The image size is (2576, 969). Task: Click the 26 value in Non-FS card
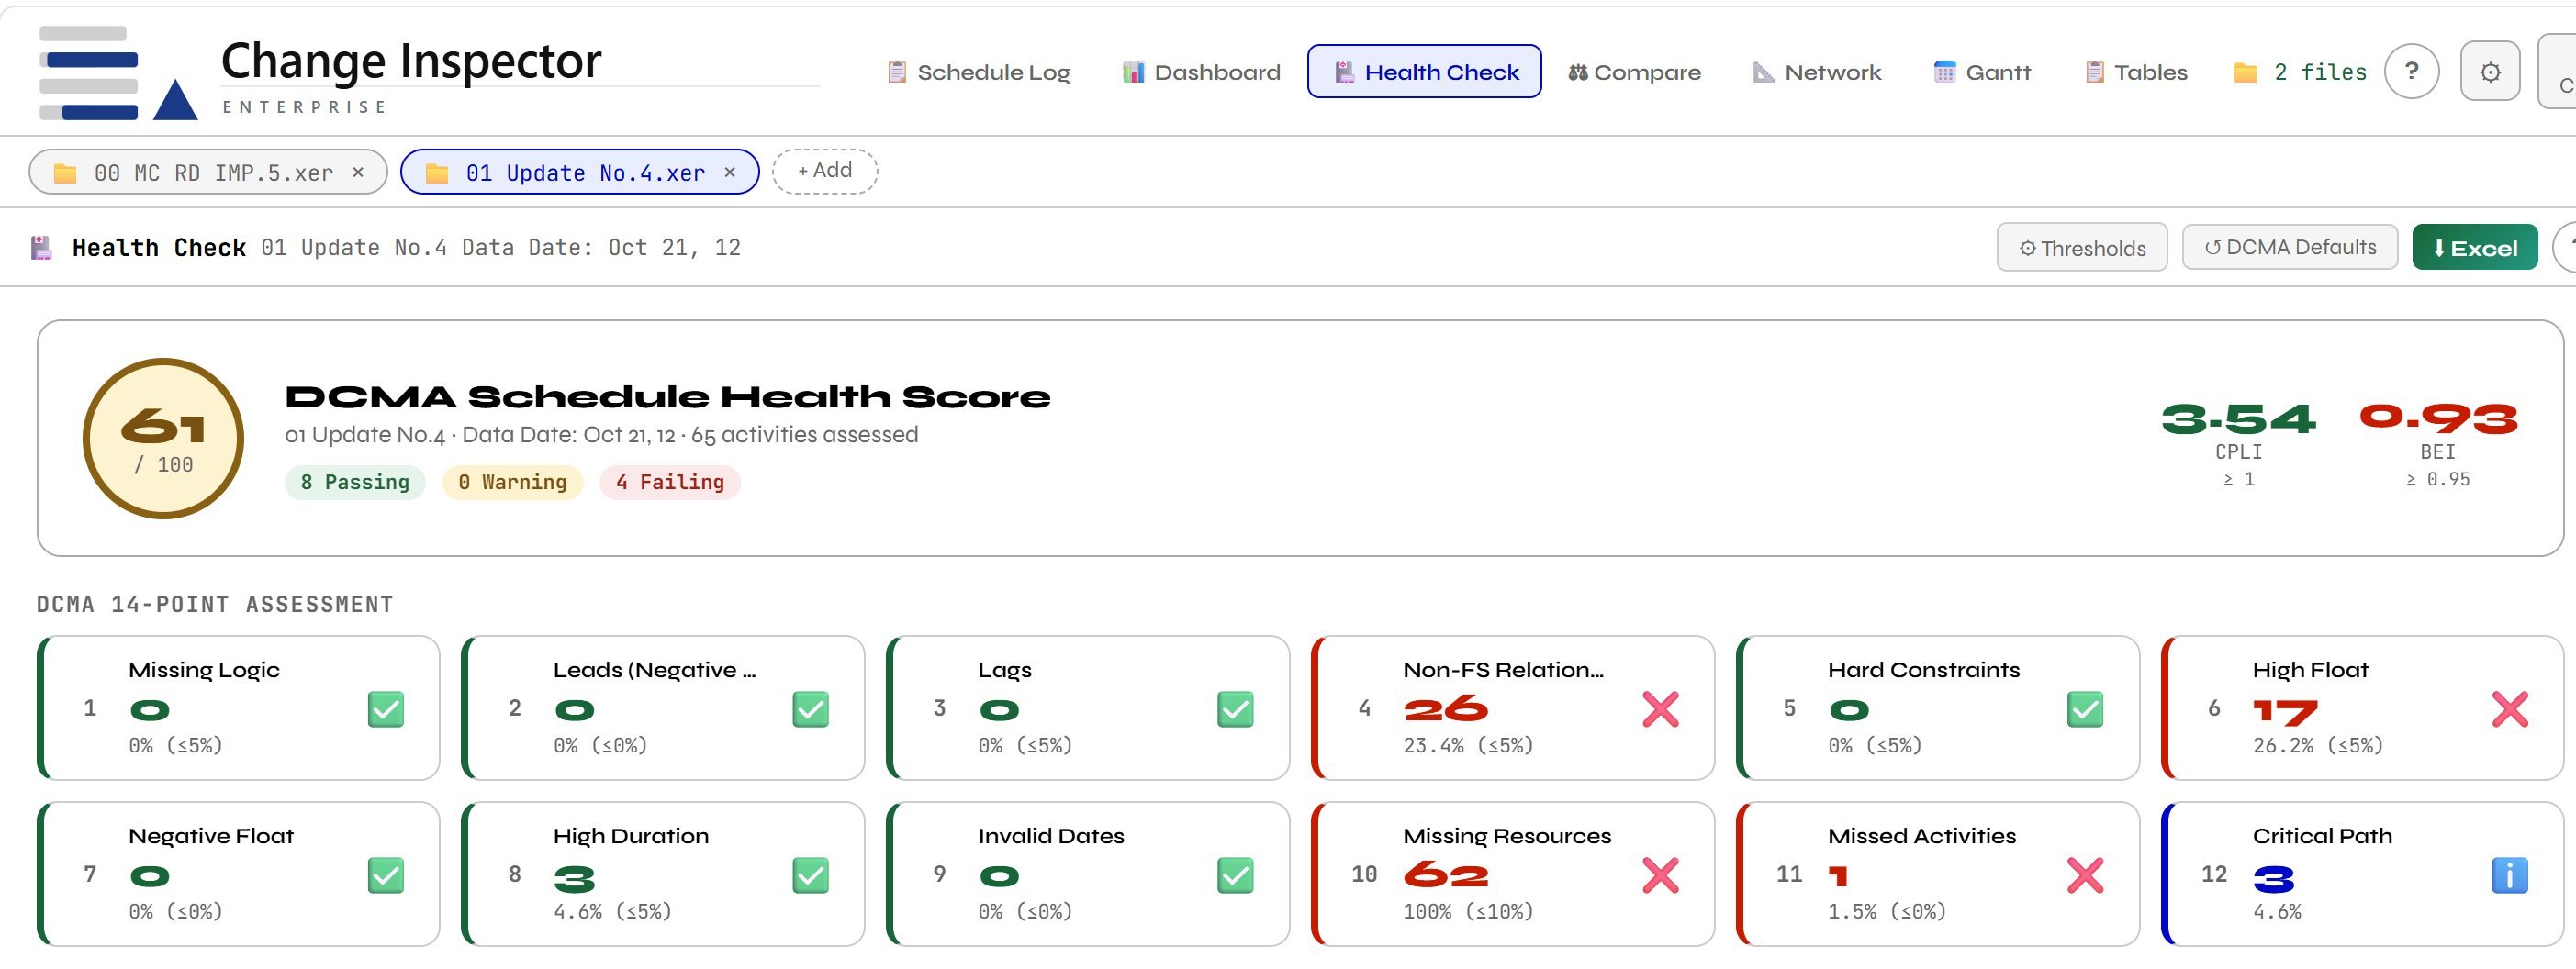[x=1446, y=710]
